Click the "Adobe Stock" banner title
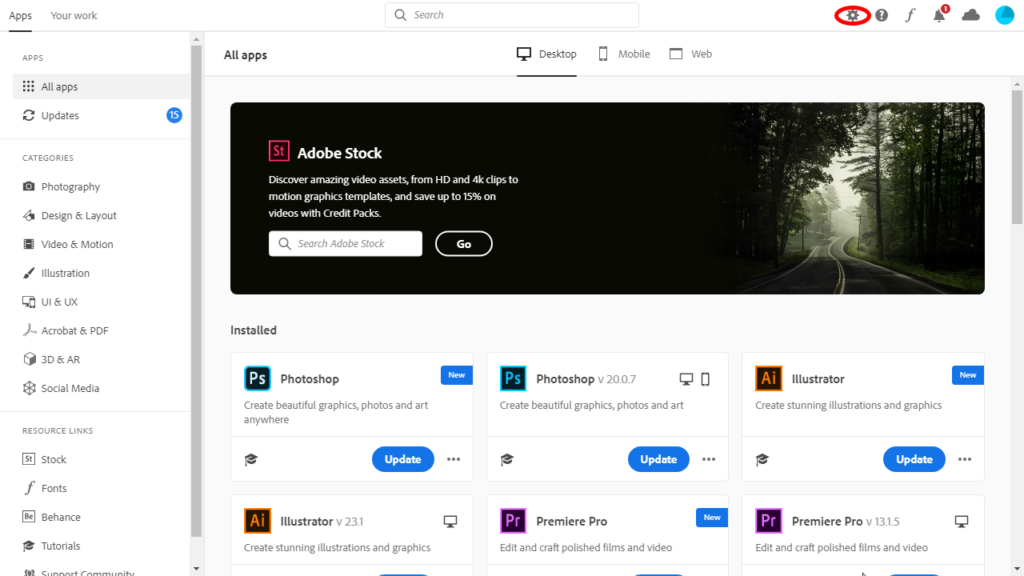 pyautogui.click(x=340, y=153)
